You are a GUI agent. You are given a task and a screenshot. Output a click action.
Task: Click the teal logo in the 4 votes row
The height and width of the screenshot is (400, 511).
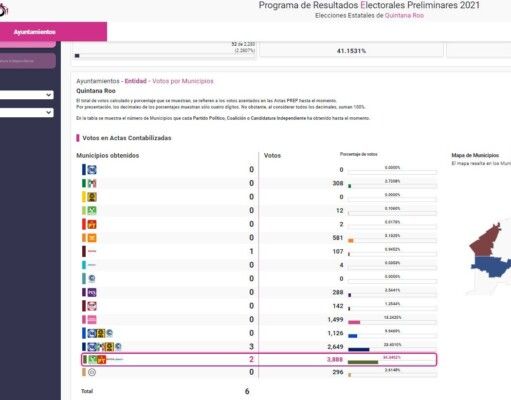pos(92,265)
